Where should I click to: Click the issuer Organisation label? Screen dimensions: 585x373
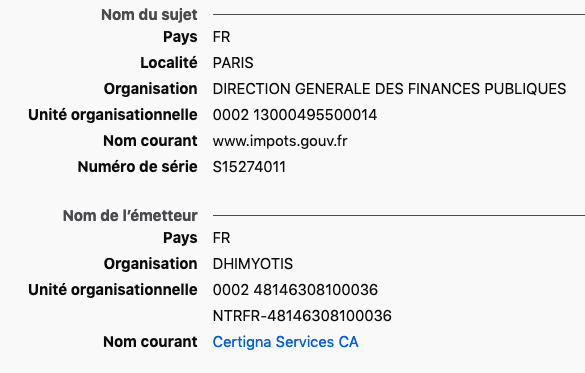(150, 264)
